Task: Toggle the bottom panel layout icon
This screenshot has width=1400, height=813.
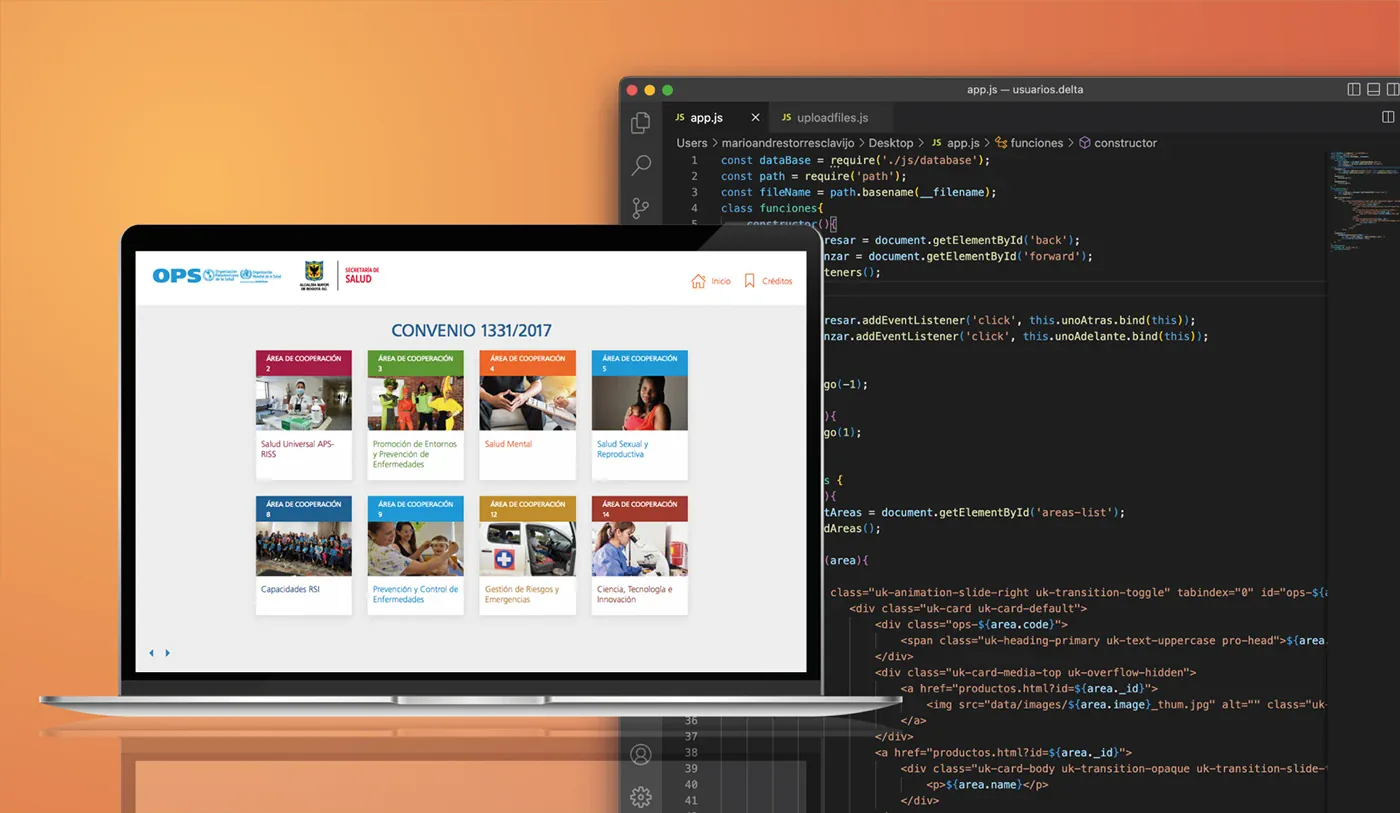Action: click(x=1374, y=89)
